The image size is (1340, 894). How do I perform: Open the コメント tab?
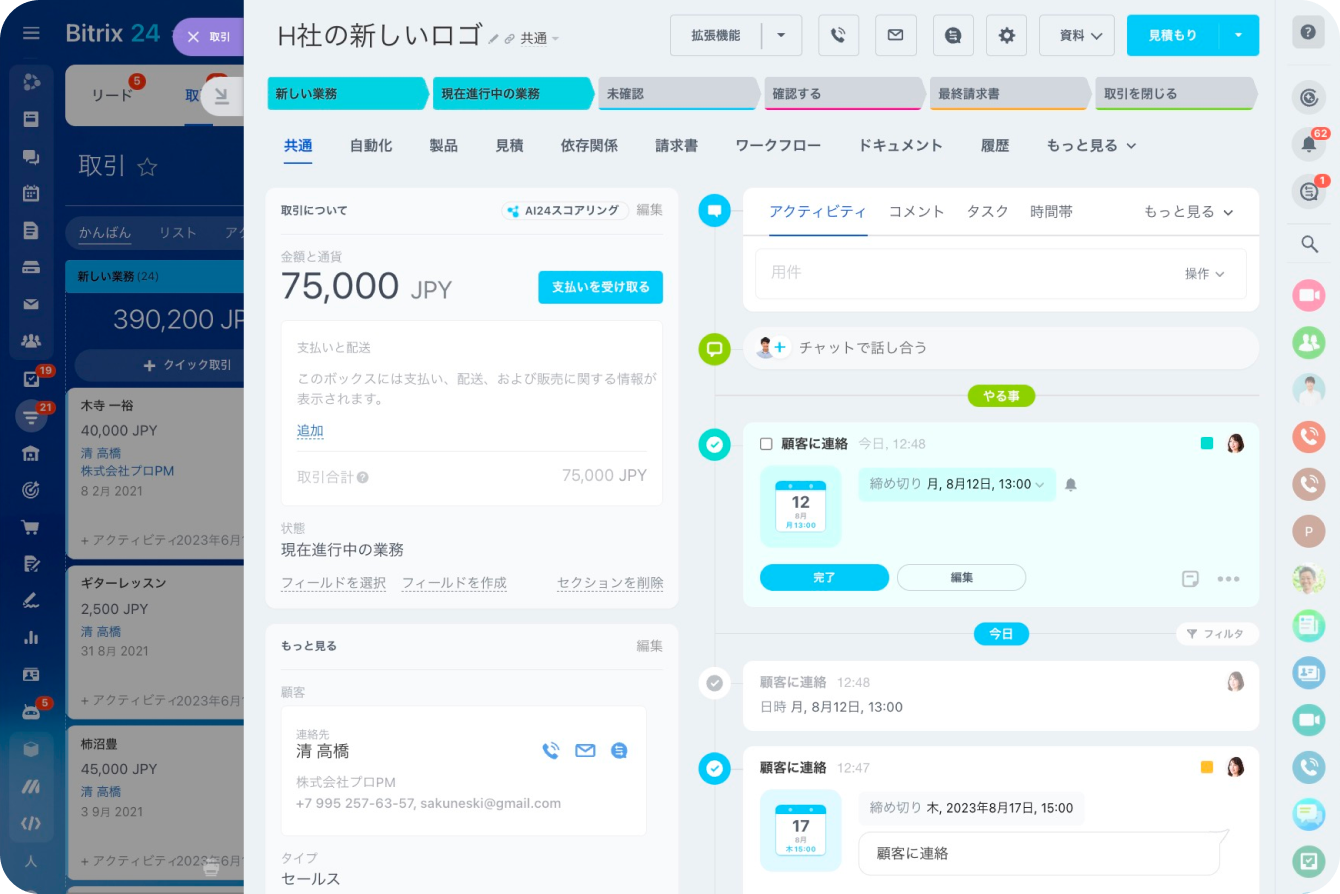click(916, 212)
